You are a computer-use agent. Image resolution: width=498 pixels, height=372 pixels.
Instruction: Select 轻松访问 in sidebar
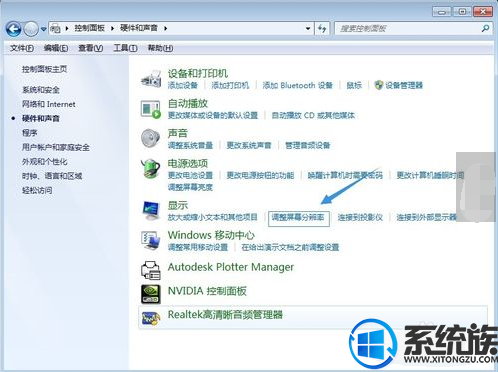point(37,190)
